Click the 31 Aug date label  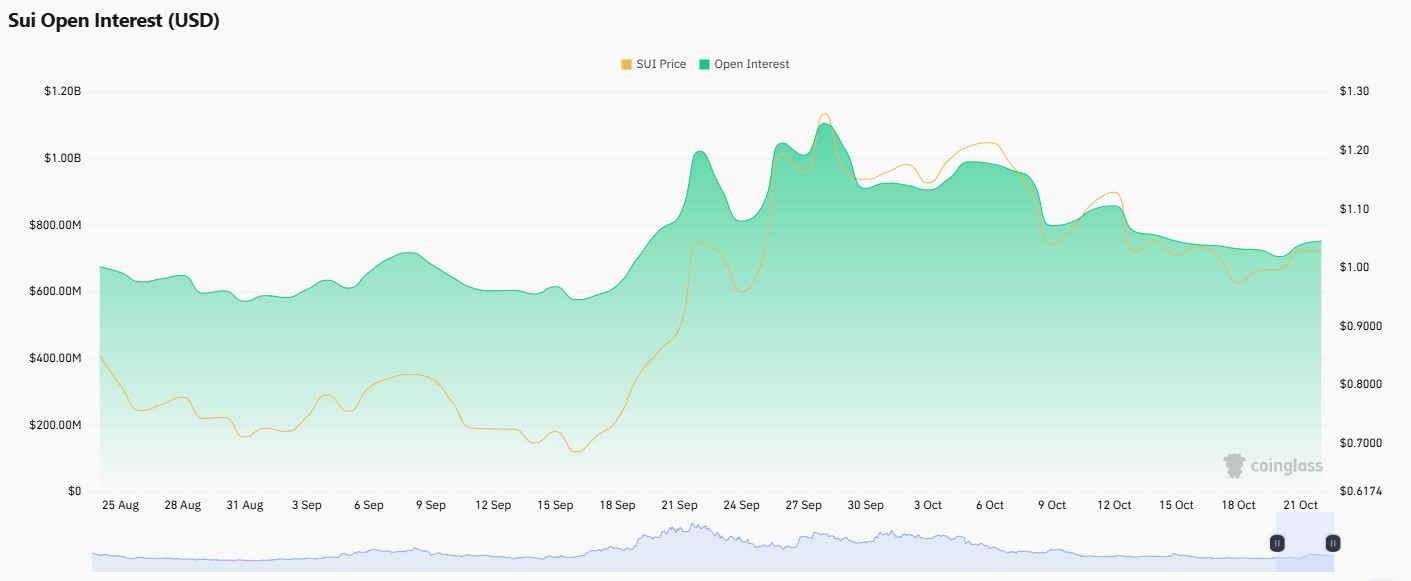(244, 505)
